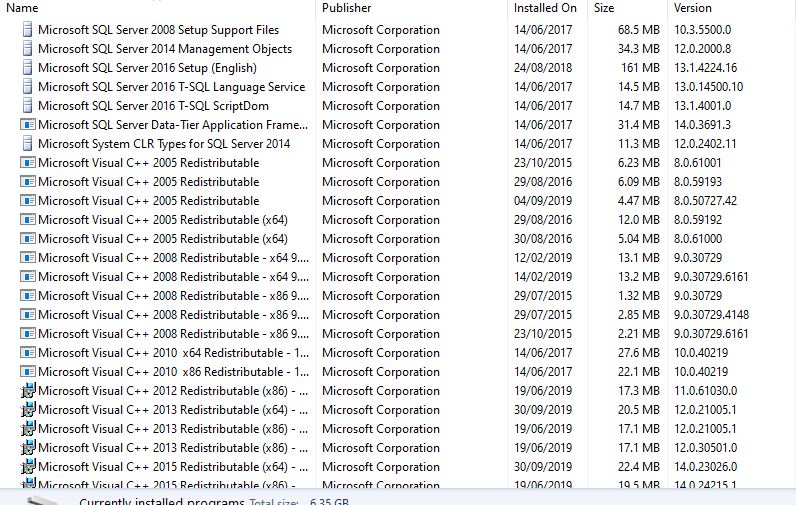
Task: Sort programs by the Version column header
Action: [693, 8]
